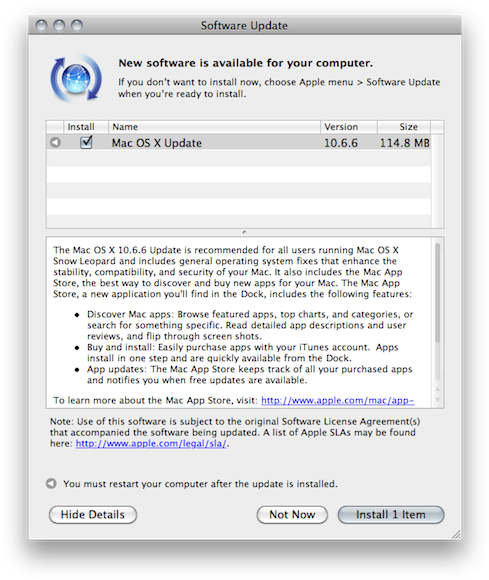Click 'Discover Mac apps' bullet text

[x=250, y=325]
